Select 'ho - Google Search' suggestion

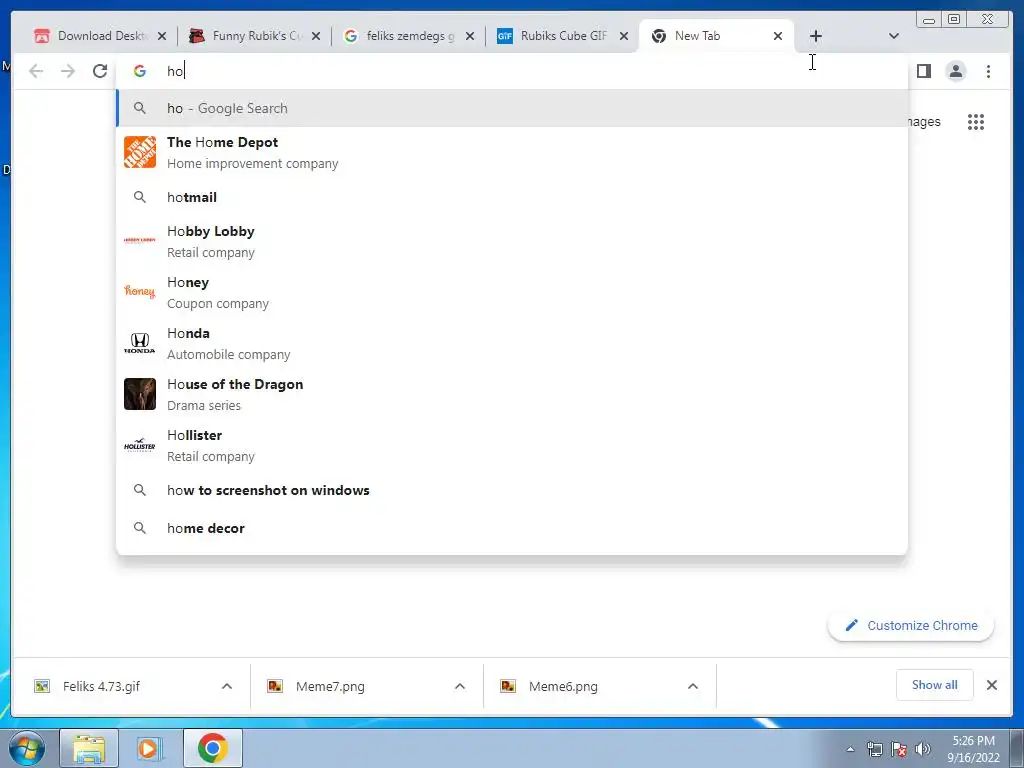(x=512, y=108)
